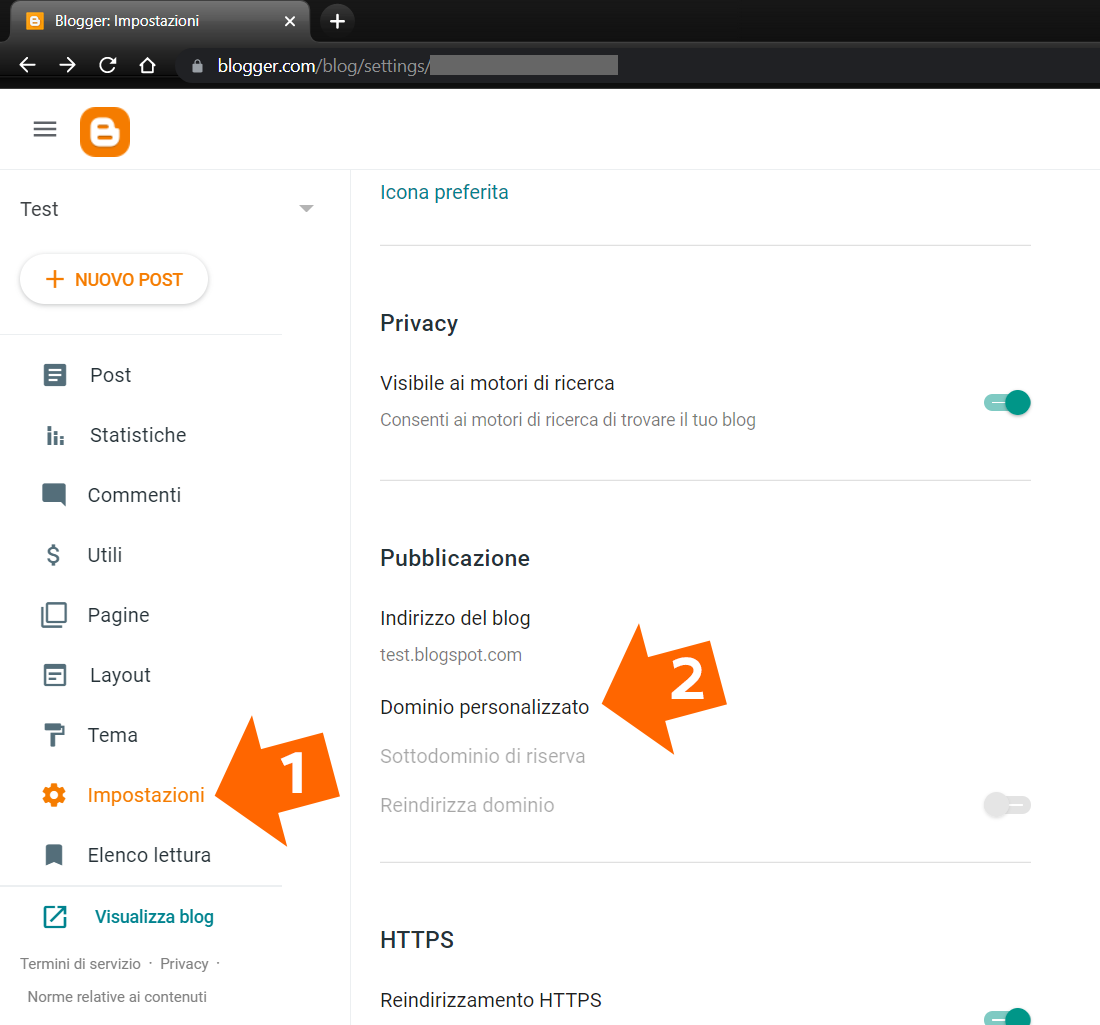The image size is (1100, 1025).
Task: Click the Visibile ai motori di ricerca label
Action: coord(497,383)
